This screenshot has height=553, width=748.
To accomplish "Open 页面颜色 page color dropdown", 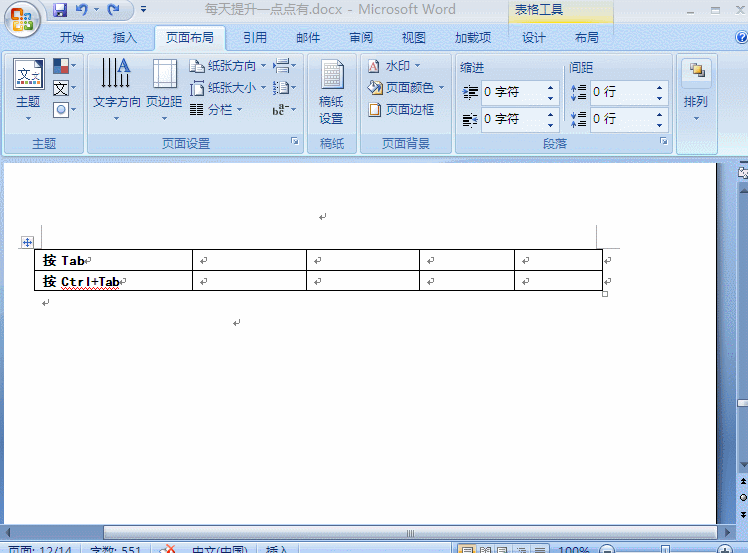I will (405, 88).
